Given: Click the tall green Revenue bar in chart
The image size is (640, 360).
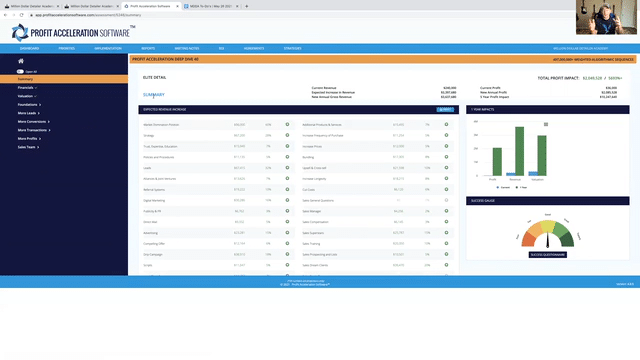Looking at the screenshot, I should pyautogui.click(x=519, y=151).
